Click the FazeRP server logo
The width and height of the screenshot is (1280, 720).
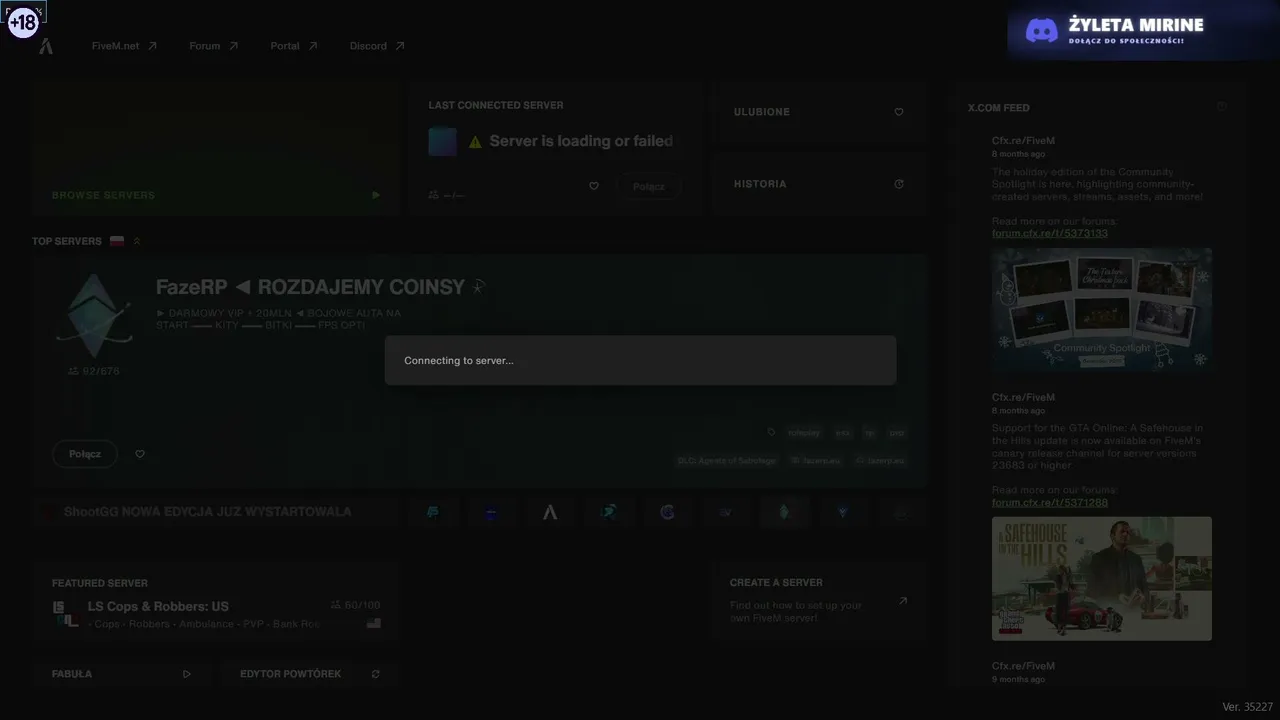(x=93, y=316)
